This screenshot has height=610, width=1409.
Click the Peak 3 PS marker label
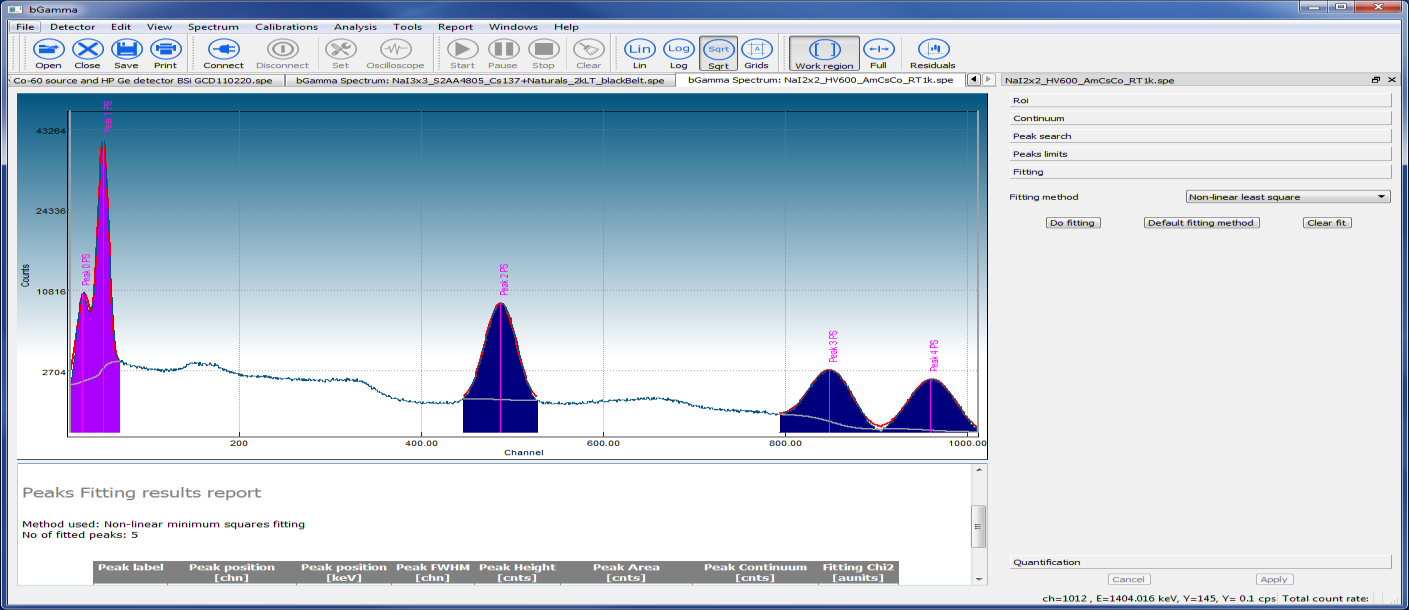833,346
